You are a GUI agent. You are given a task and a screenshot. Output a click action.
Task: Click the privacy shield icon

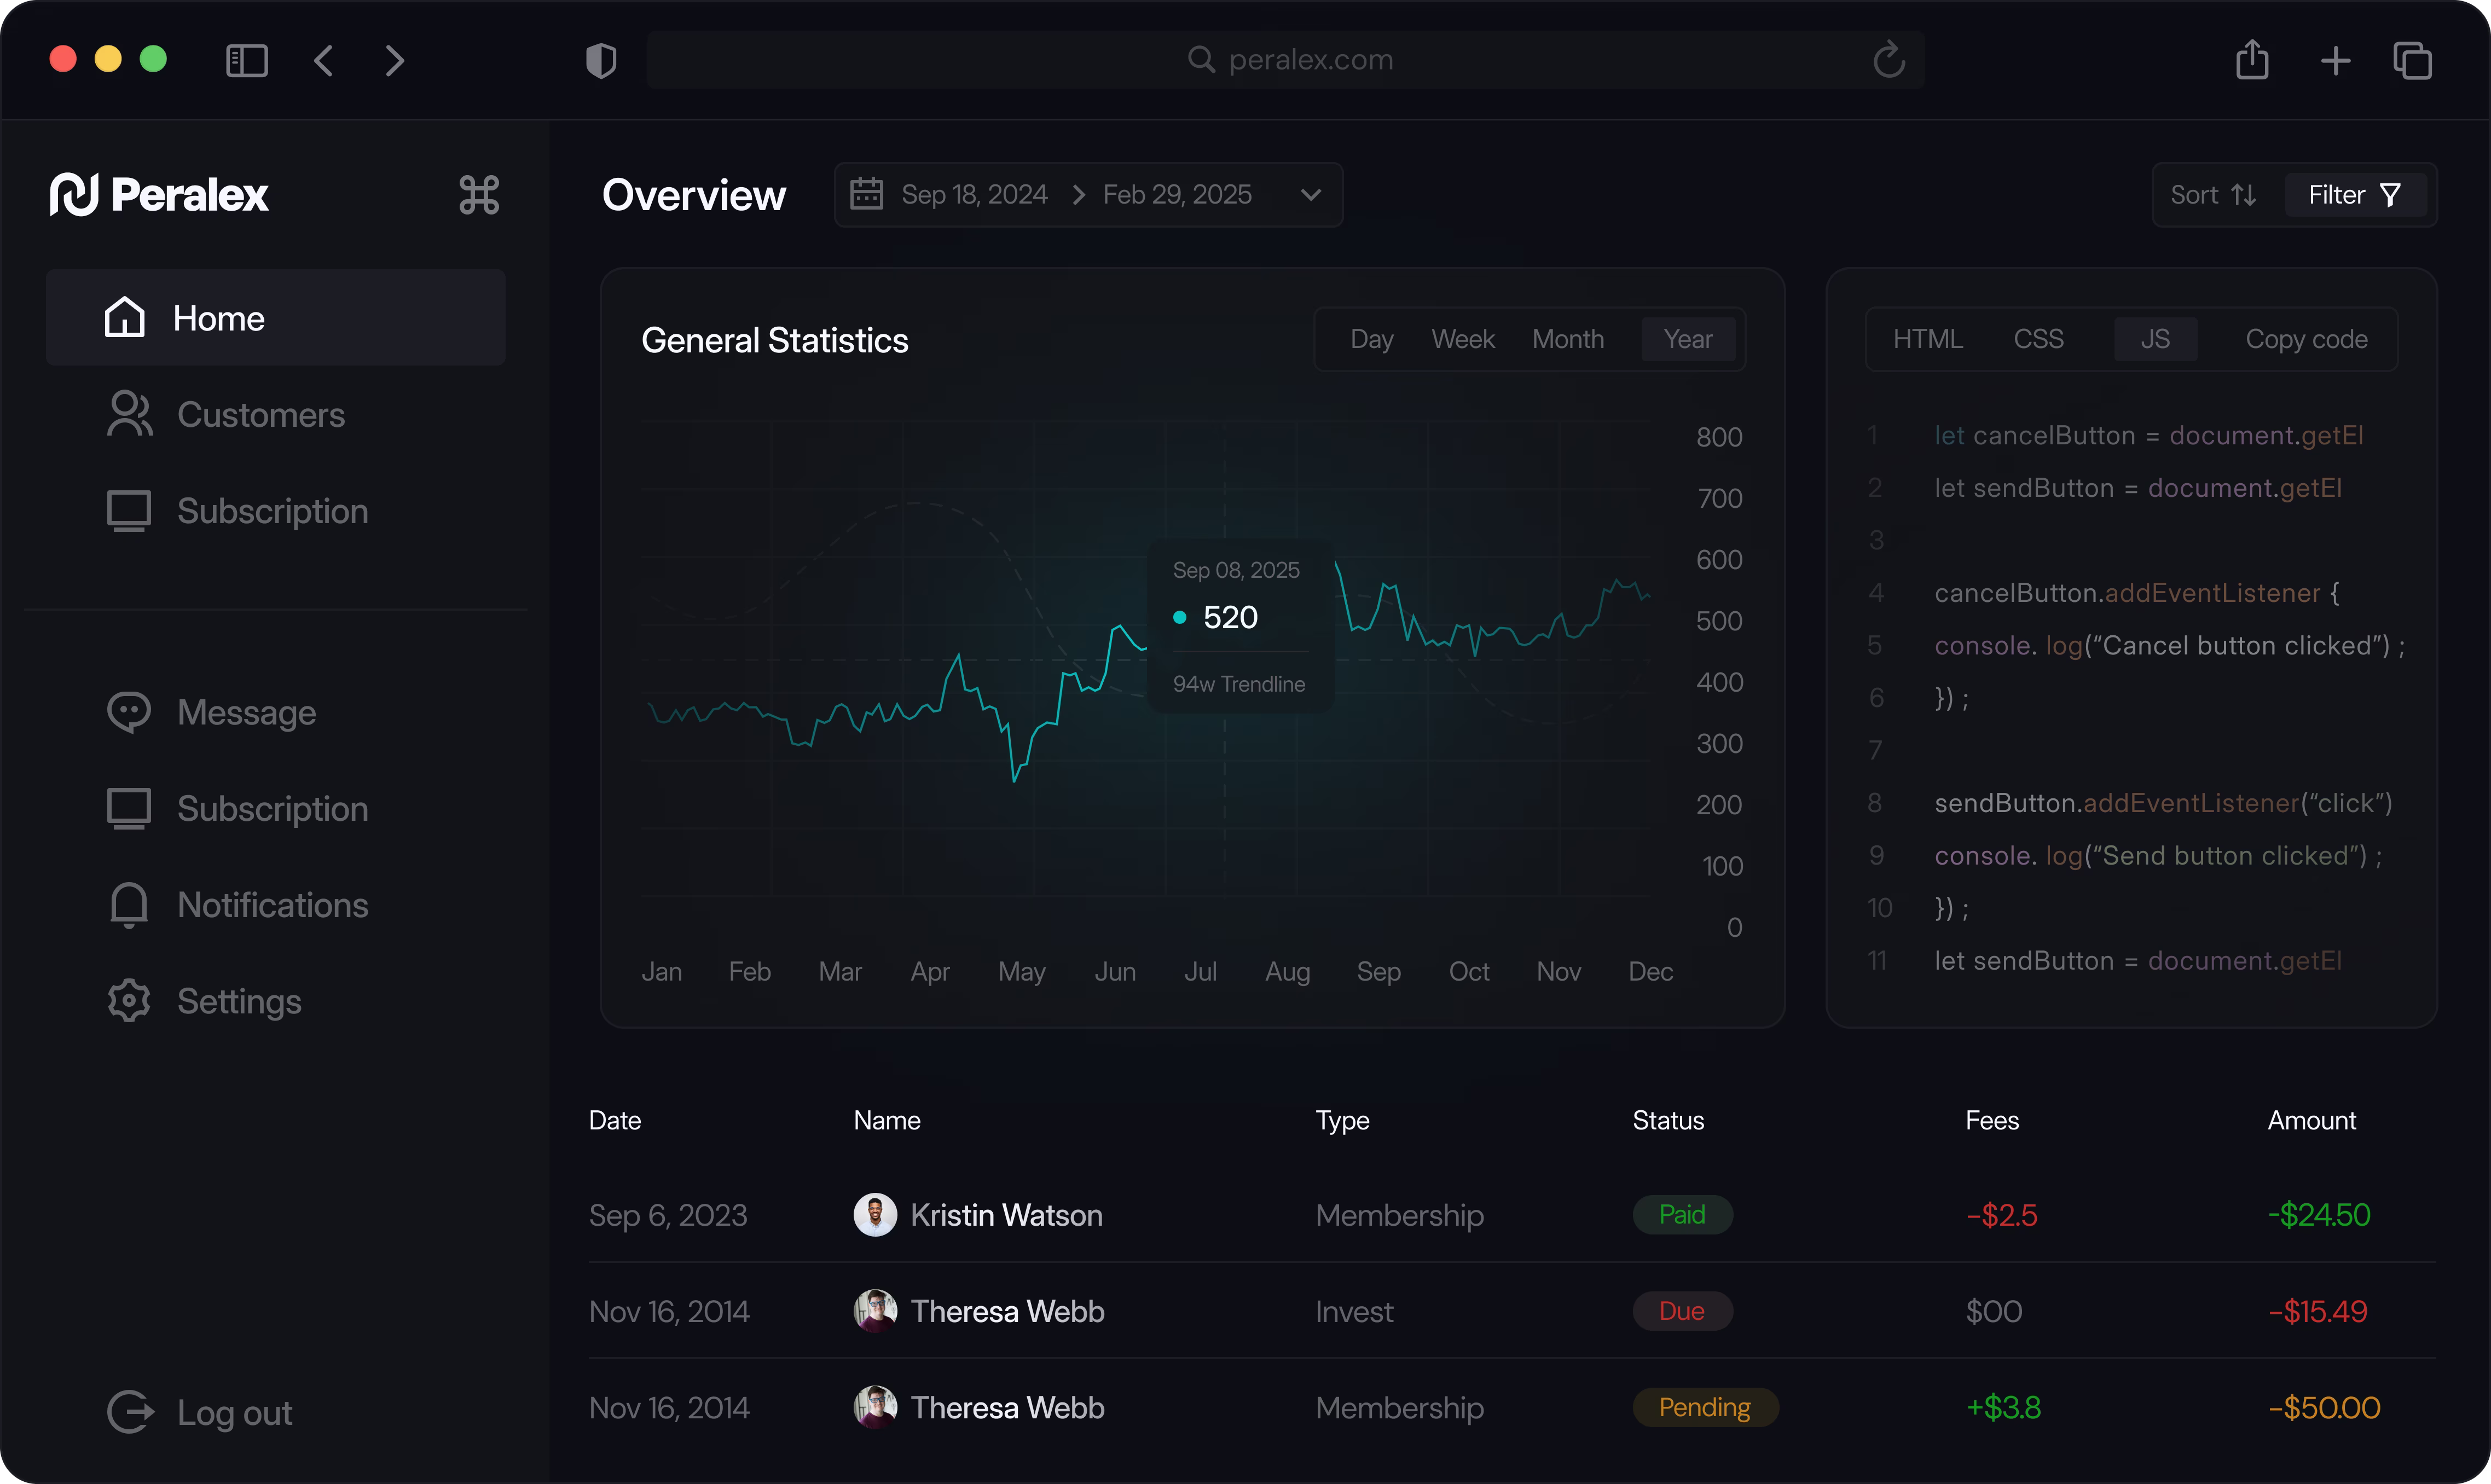pos(601,61)
